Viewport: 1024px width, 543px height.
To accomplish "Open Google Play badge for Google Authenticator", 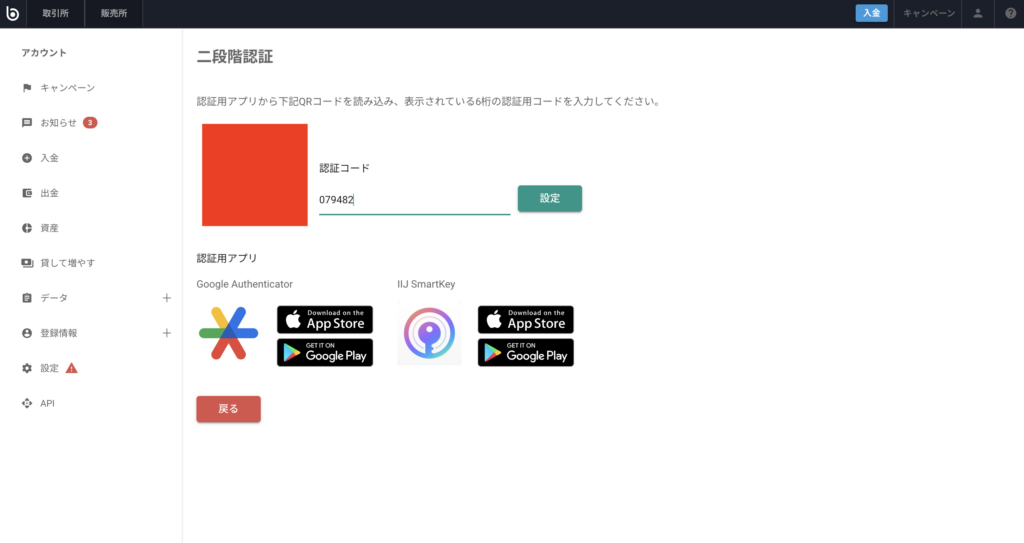I will (325, 353).
